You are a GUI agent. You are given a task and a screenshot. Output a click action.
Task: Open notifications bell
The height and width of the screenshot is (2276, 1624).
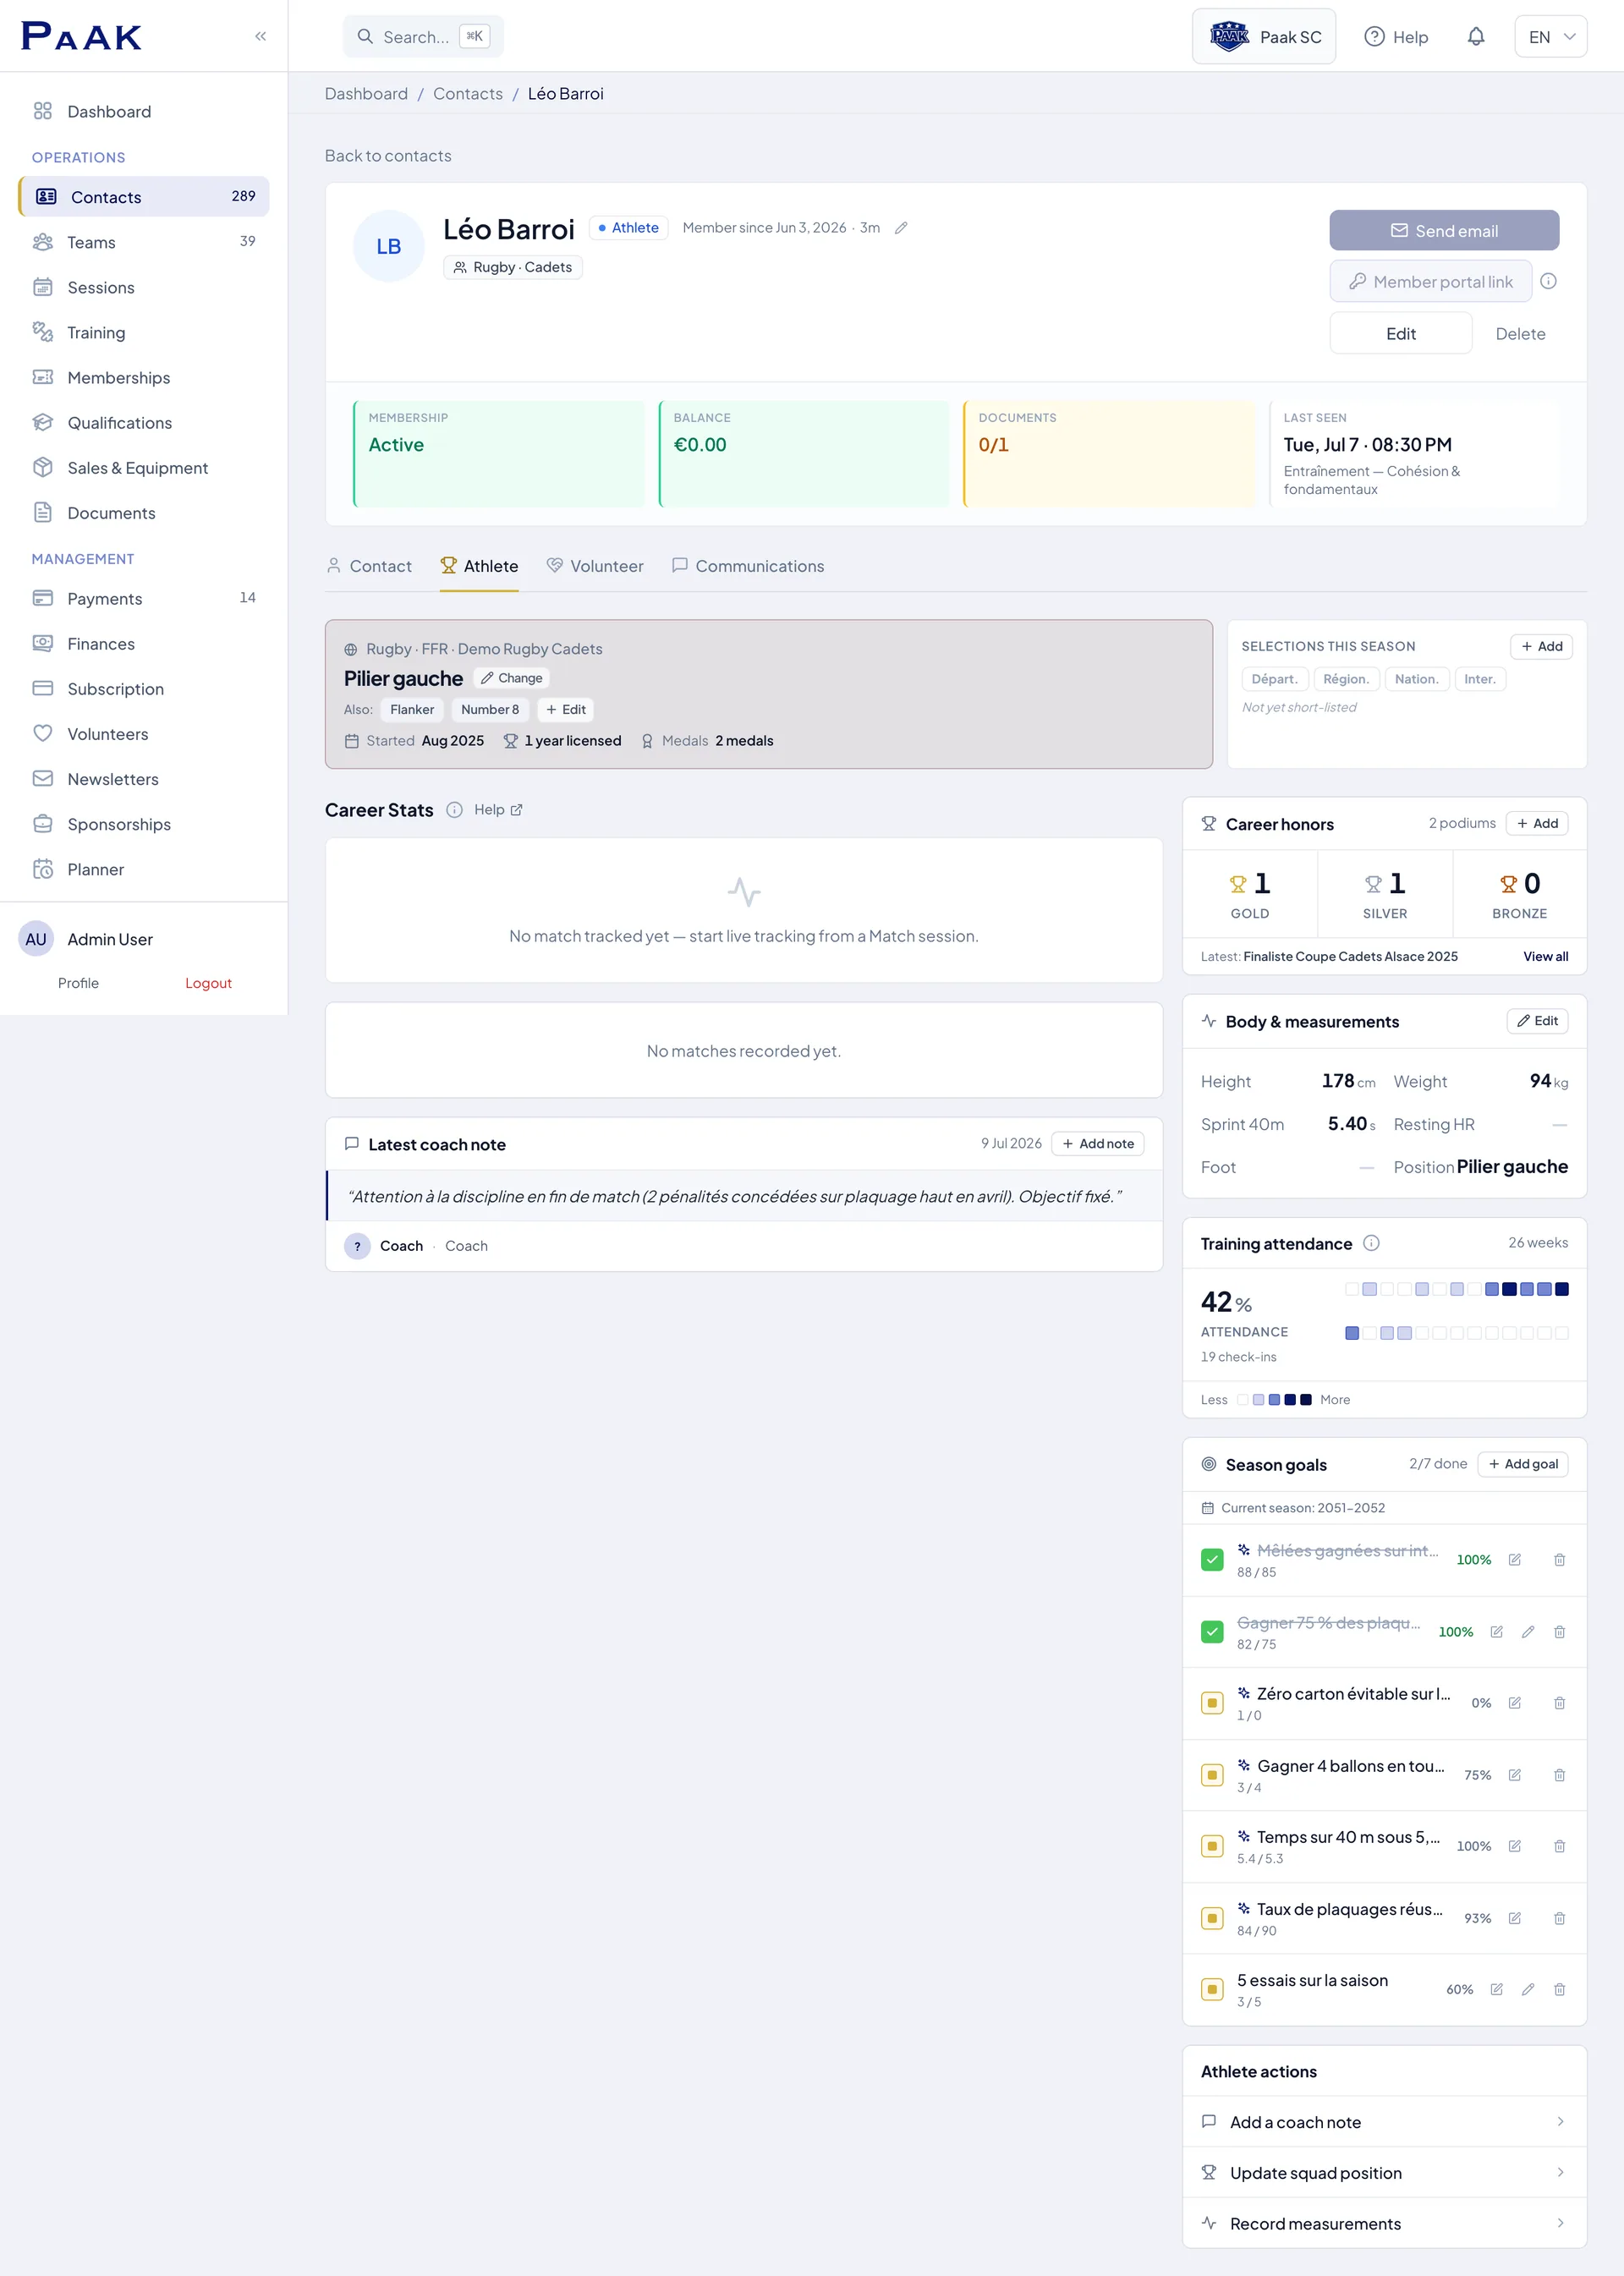[x=1475, y=37]
